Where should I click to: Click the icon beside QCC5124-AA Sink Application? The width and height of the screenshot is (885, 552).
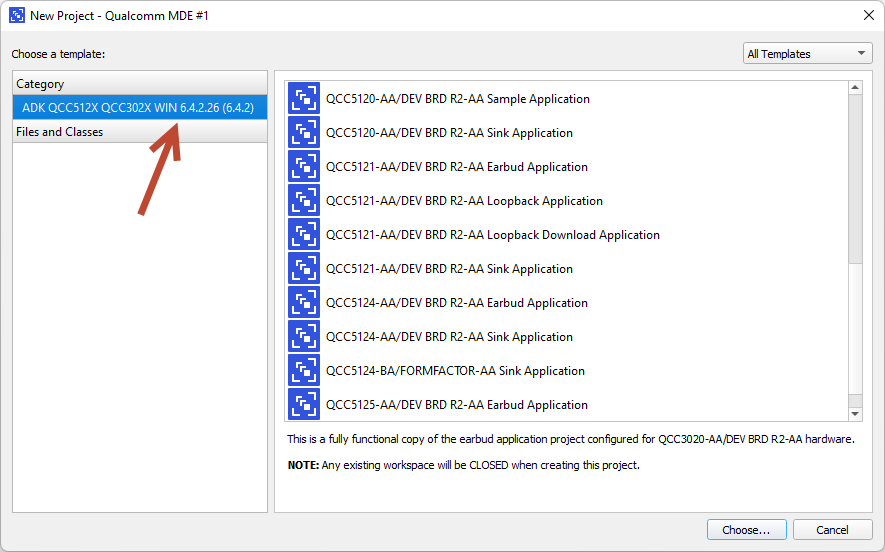click(x=304, y=336)
